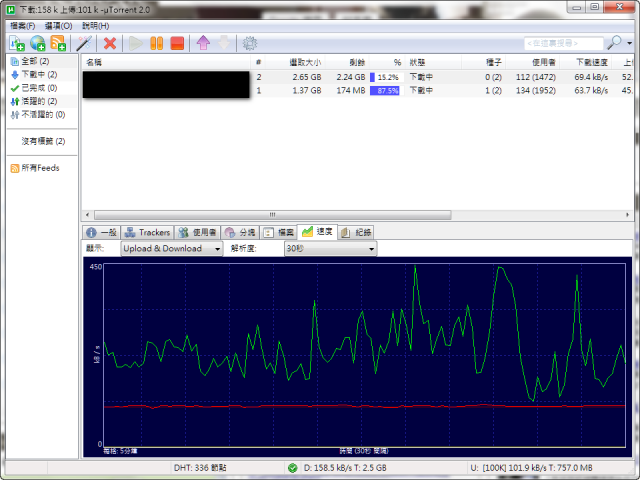Click the 112 (1472) peers cell

536,77
